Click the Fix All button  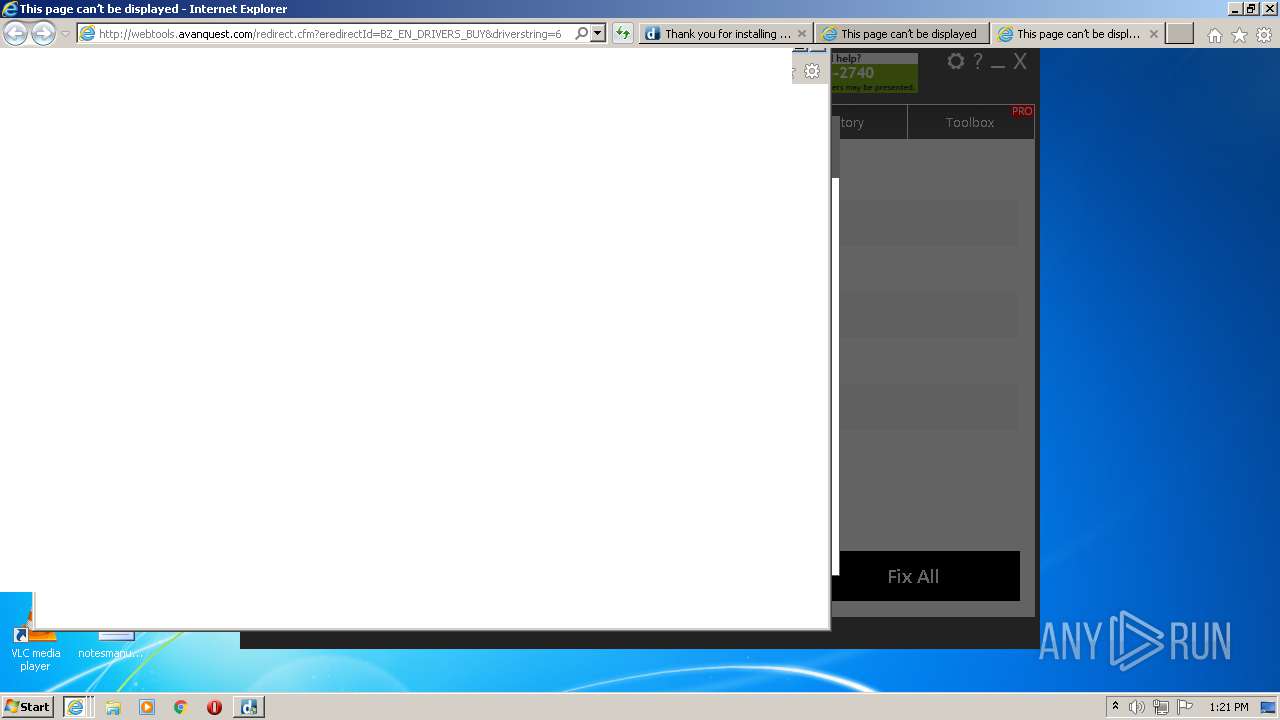(925, 576)
